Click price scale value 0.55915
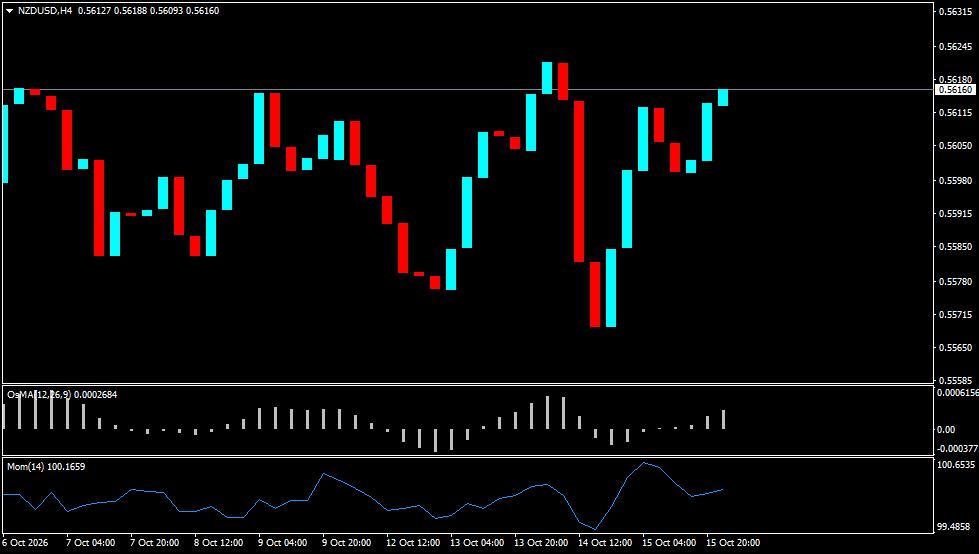This screenshot has width=979, height=554. click(x=955, y=214)
